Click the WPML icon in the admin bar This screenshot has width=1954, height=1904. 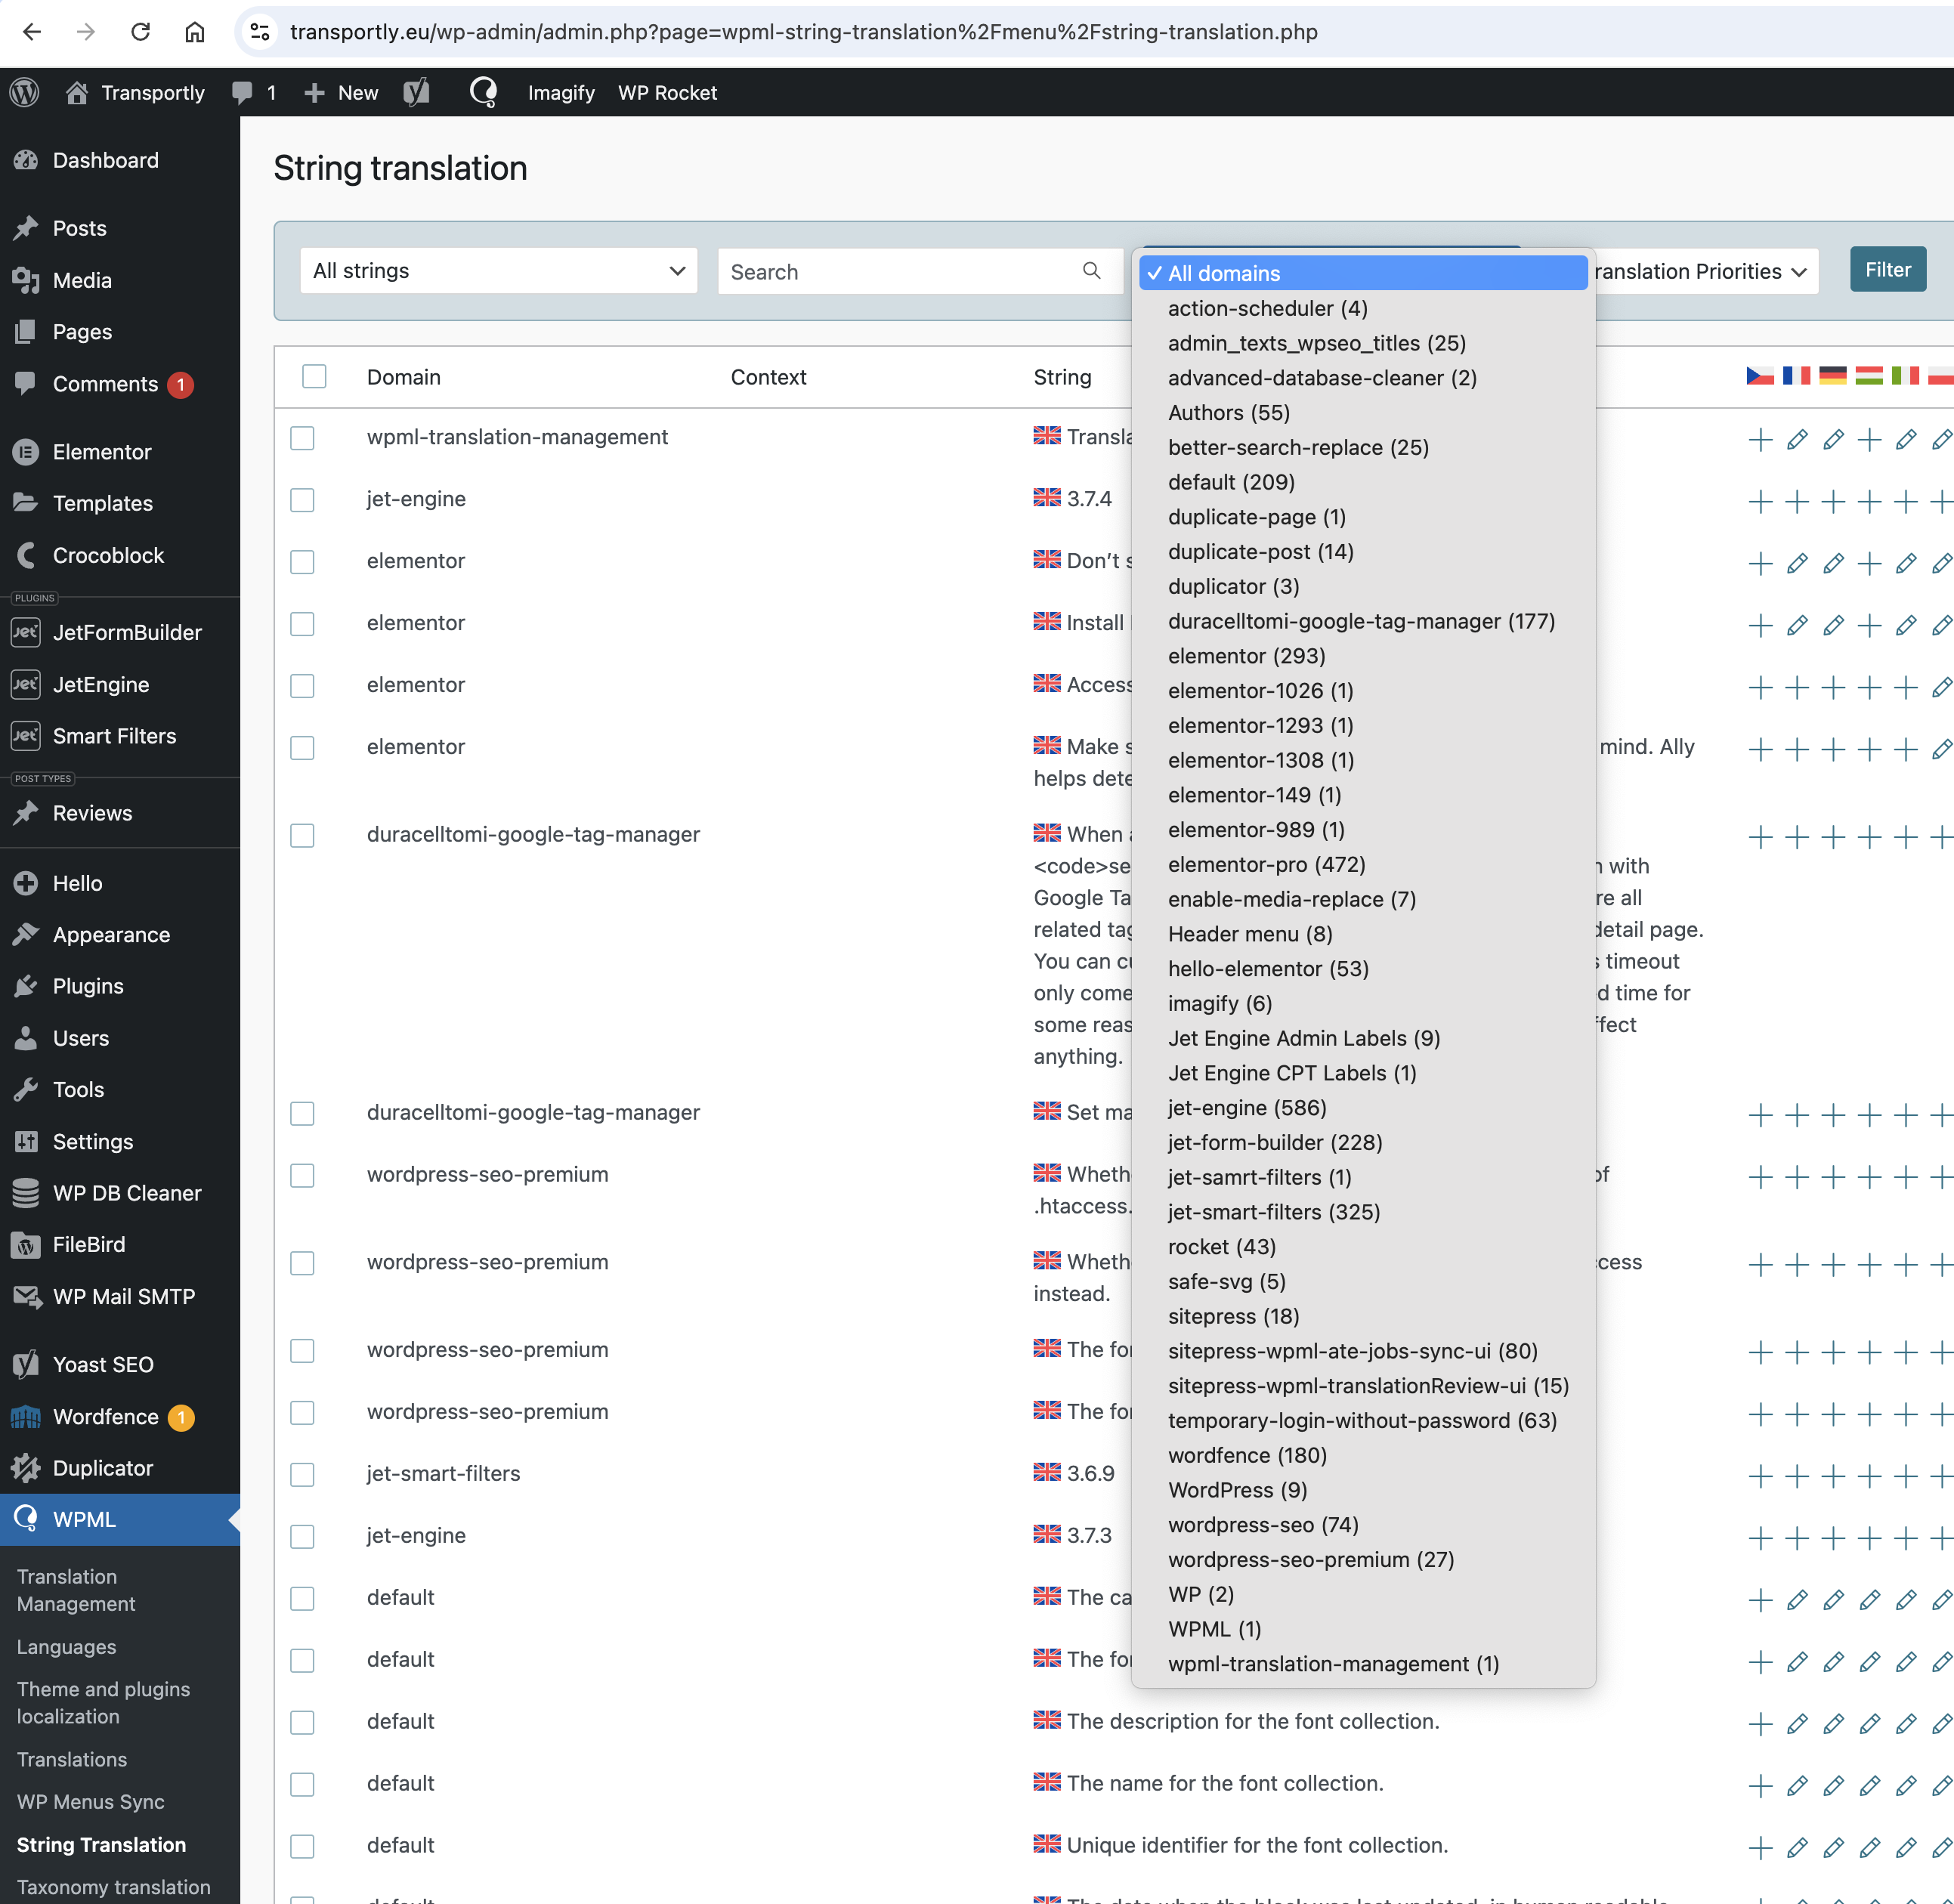484,93
